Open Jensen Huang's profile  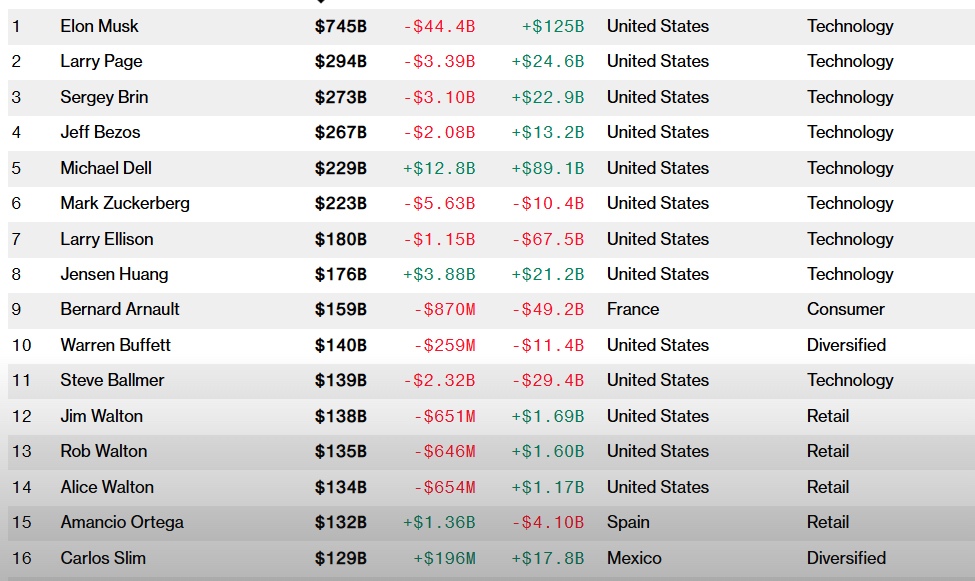pos(114,274)
